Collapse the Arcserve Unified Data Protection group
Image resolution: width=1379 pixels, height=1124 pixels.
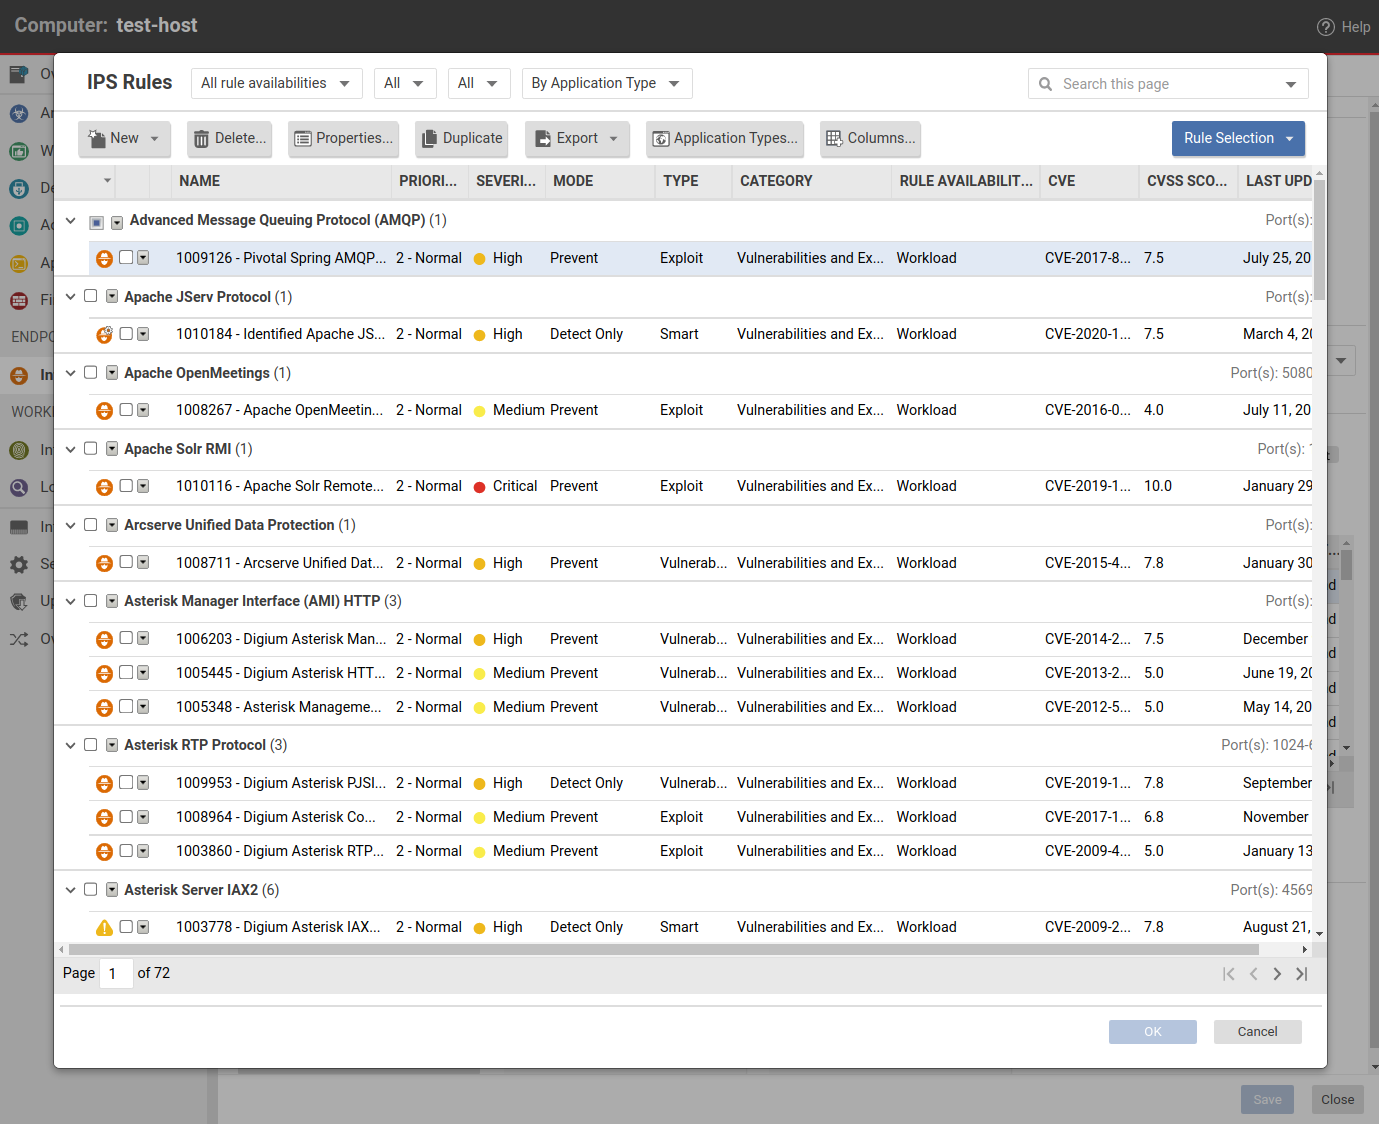tap(70, 525)
